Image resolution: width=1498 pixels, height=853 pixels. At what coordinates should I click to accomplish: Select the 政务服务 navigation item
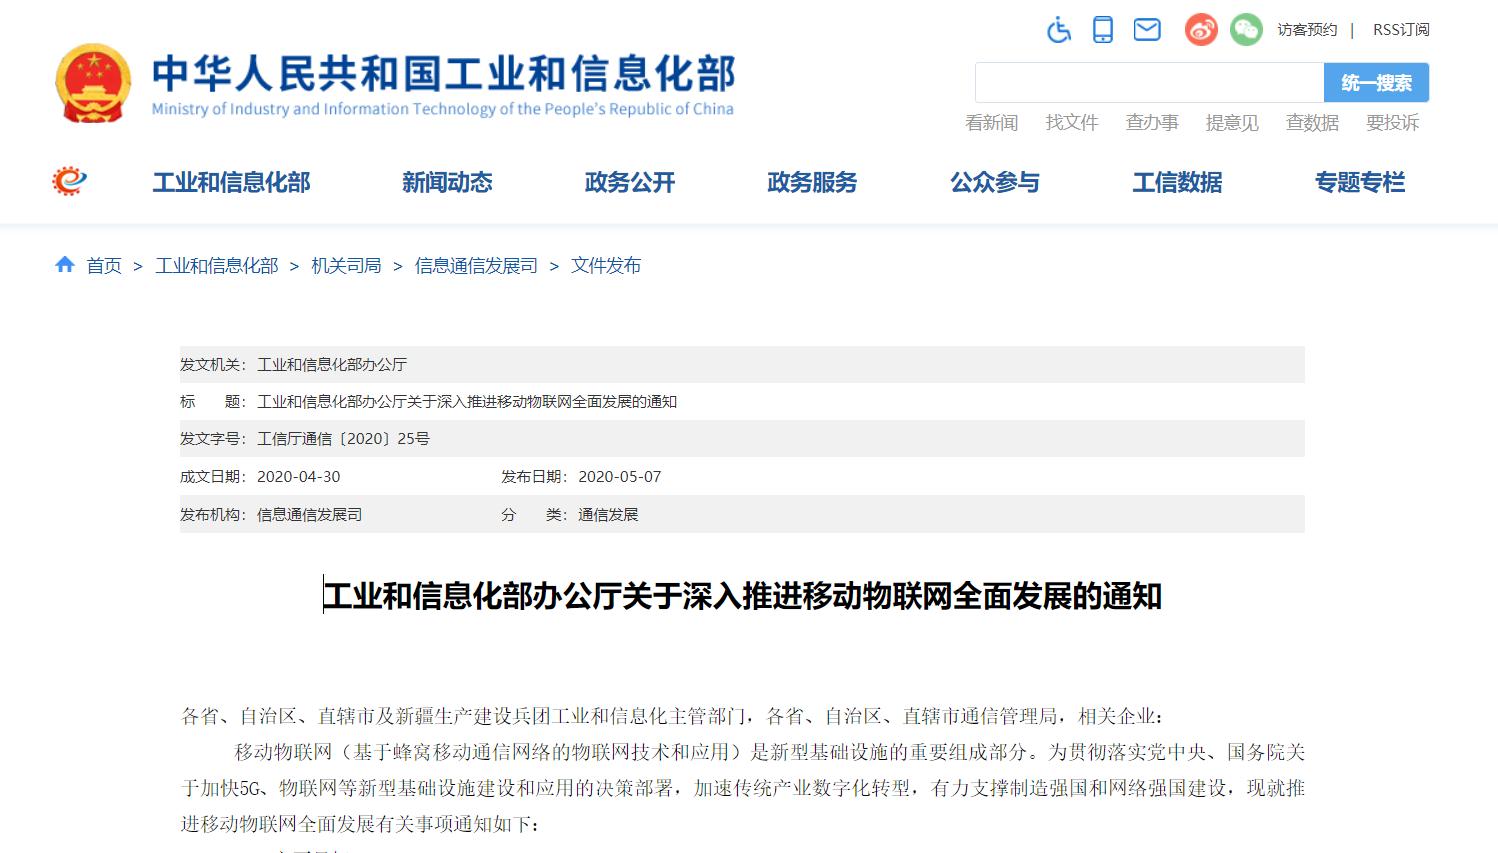point(812,183)
